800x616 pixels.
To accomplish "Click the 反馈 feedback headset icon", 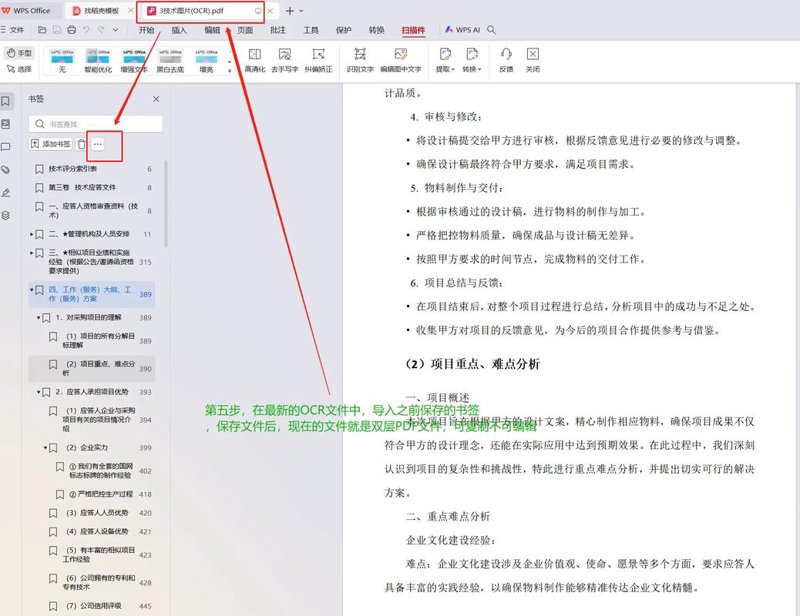I will click(506, 60).
